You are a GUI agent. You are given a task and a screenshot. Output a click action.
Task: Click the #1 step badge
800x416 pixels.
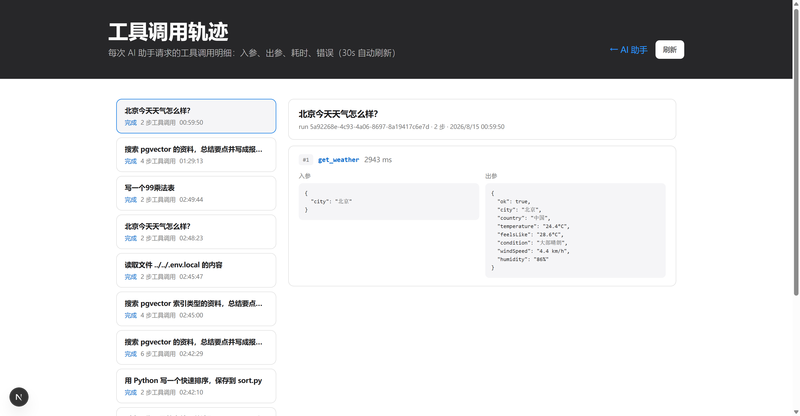(306, 160)
